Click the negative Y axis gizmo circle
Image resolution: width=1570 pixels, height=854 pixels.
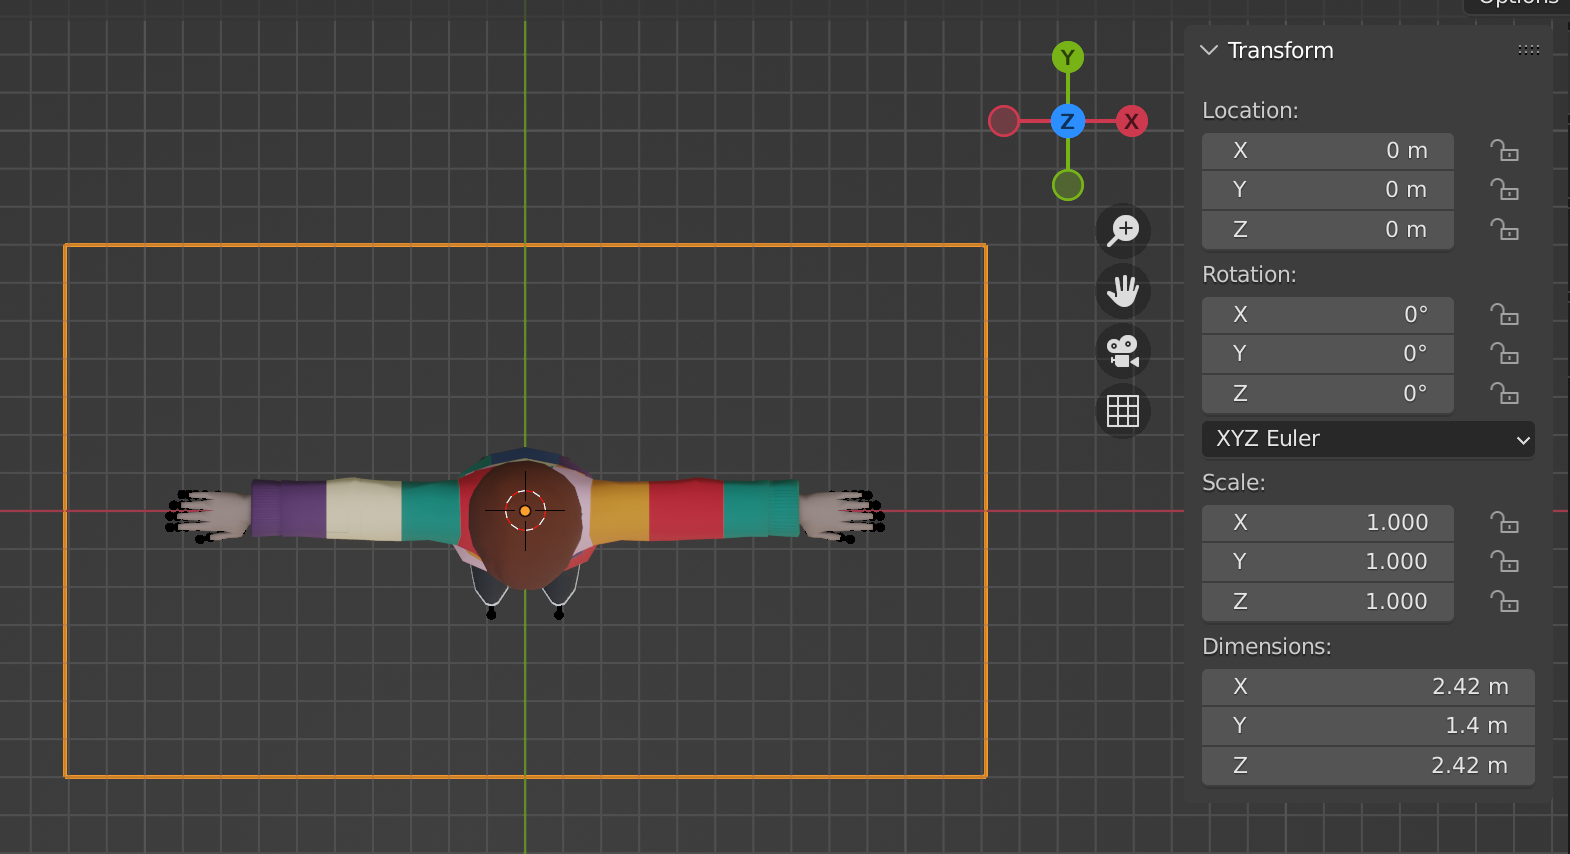click(1068, 185)
